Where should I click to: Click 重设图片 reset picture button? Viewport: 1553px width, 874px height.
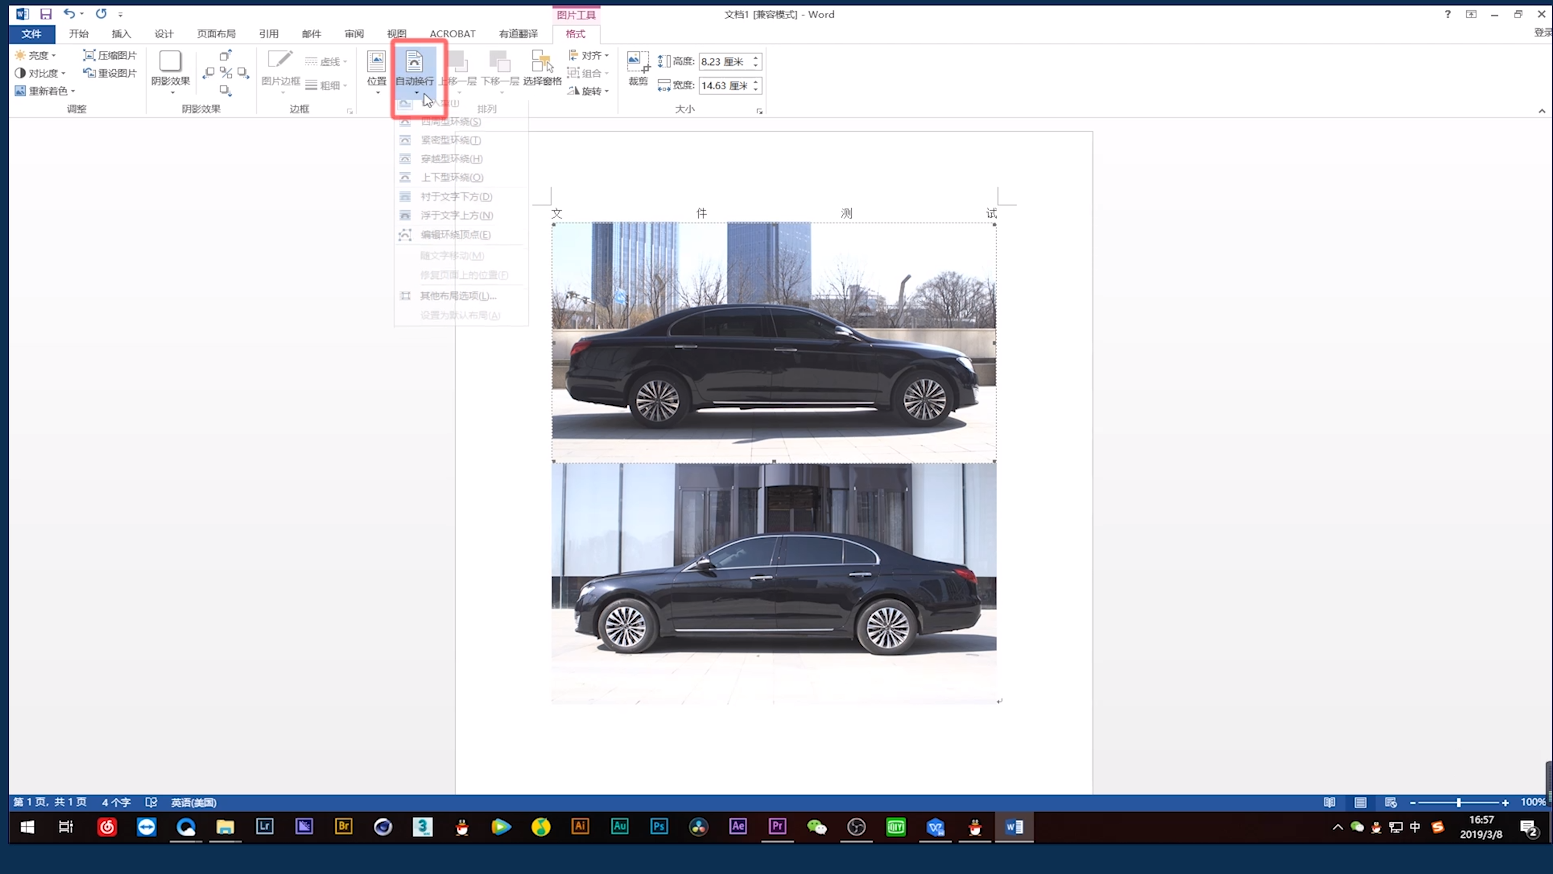(x=110, y=73)
